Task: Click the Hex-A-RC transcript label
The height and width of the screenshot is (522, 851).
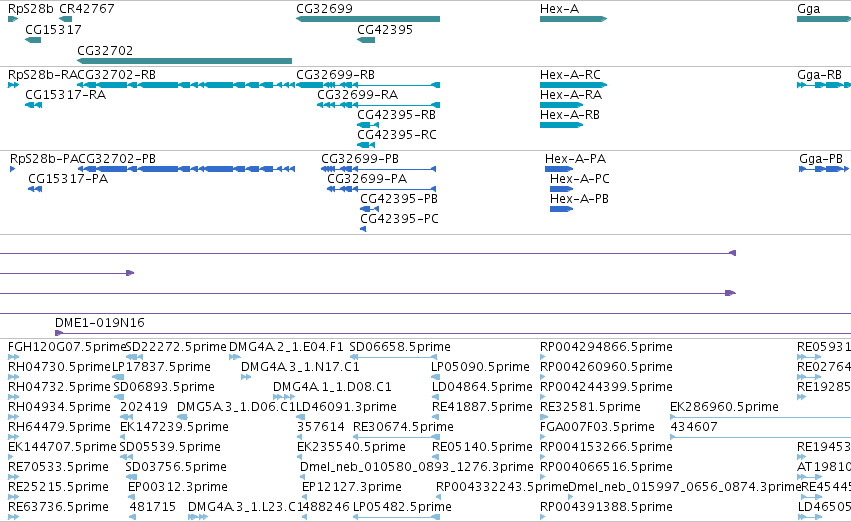Action: (x=570, y=75)
